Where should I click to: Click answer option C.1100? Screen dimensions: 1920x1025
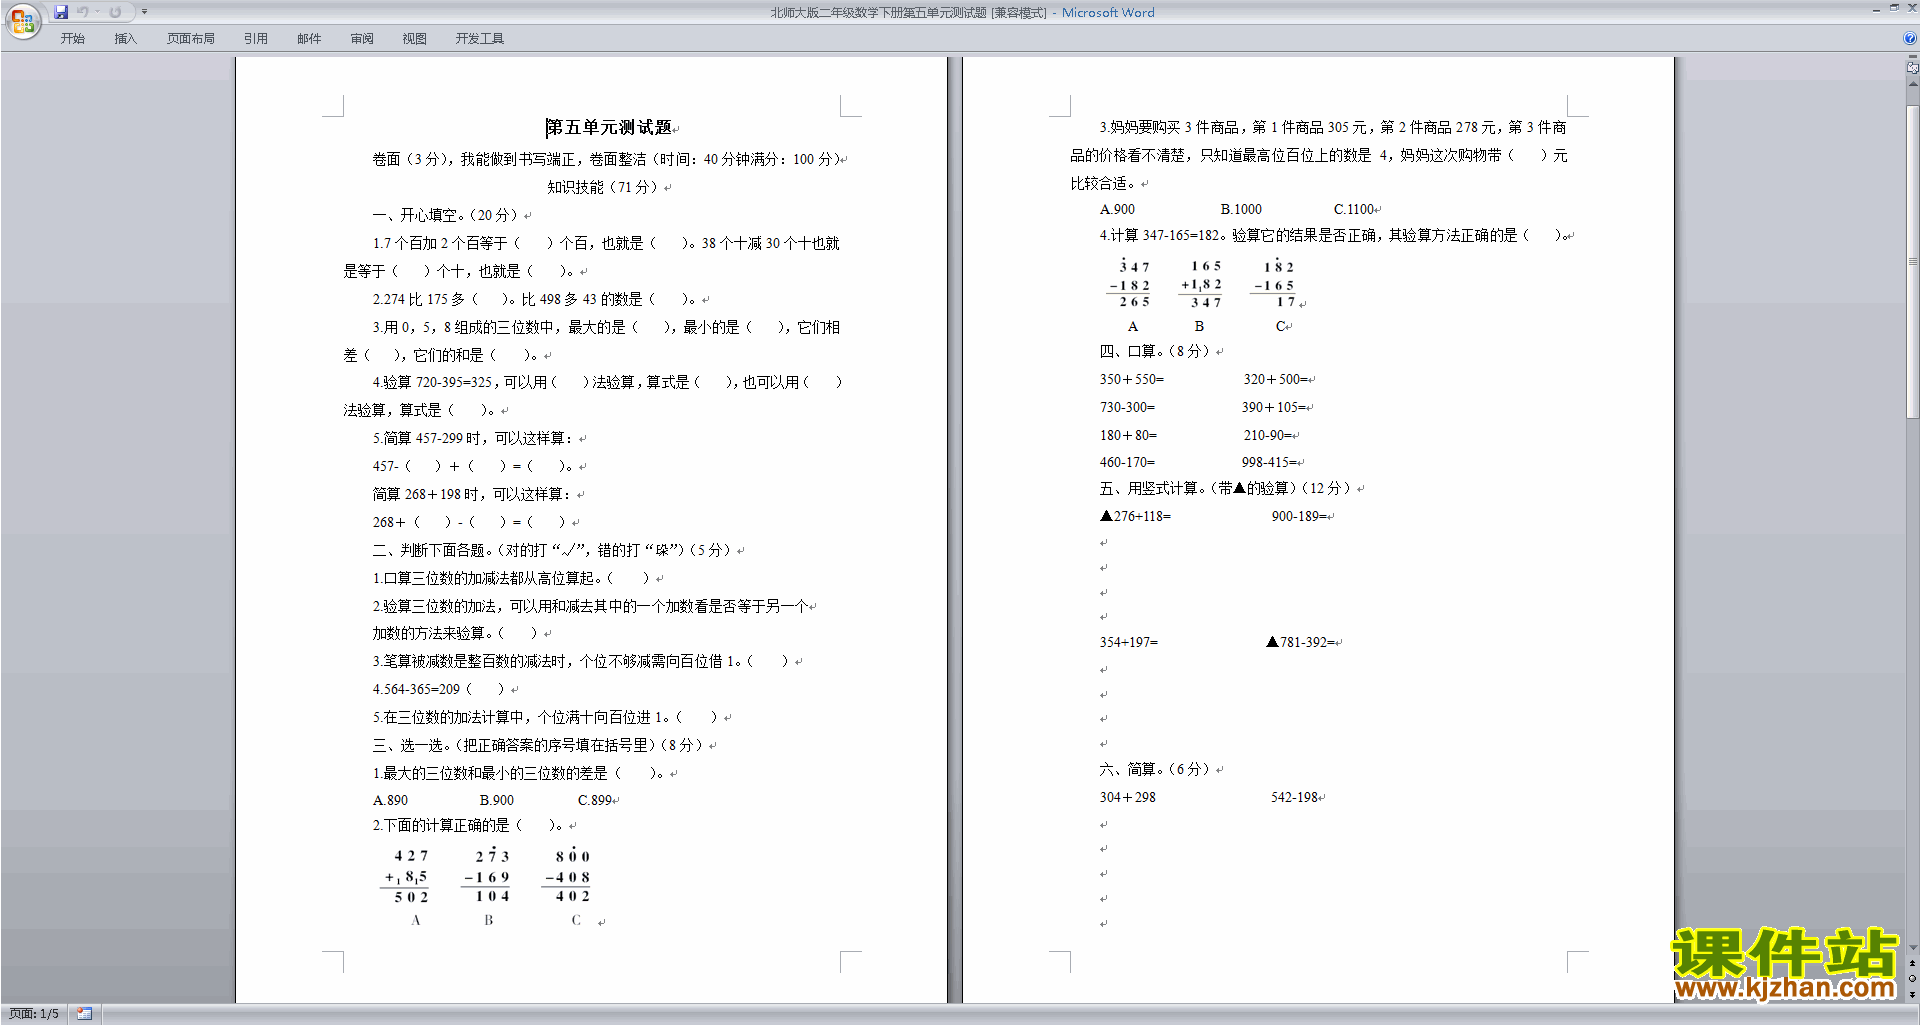1355,209
